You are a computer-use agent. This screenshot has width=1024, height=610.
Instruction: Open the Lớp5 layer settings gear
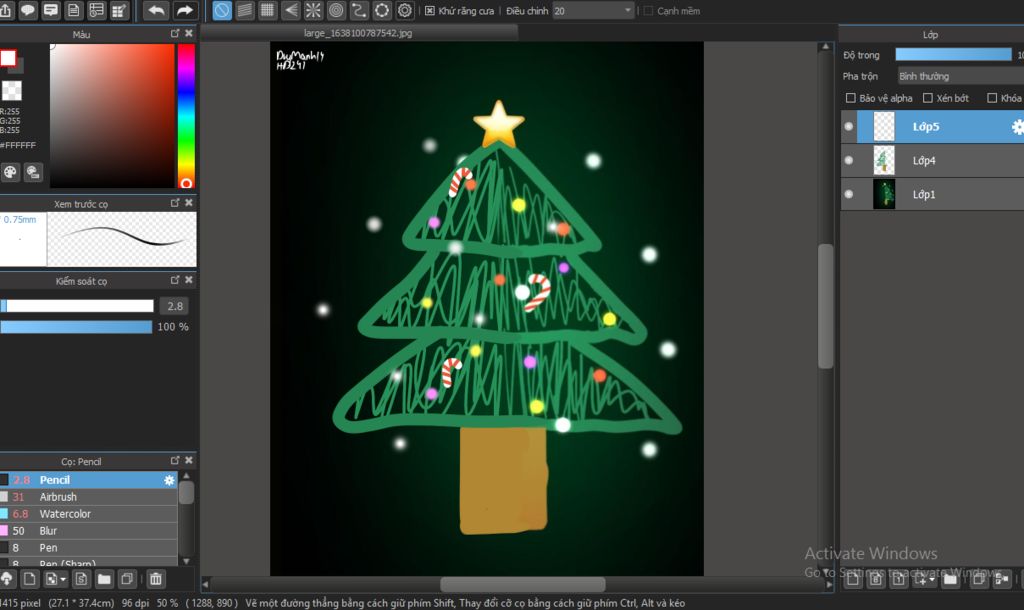[1017, 127]
